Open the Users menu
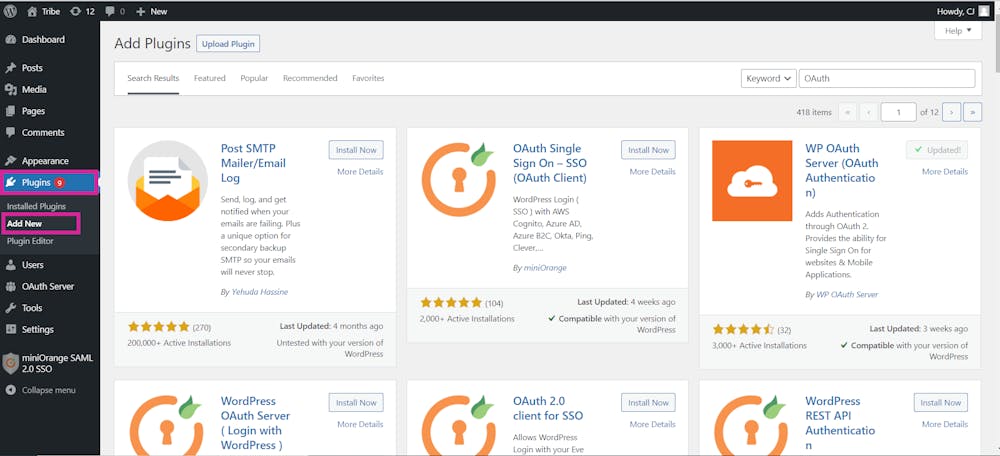Viewport: 1000px width, 456px height. tap(33, 265)
